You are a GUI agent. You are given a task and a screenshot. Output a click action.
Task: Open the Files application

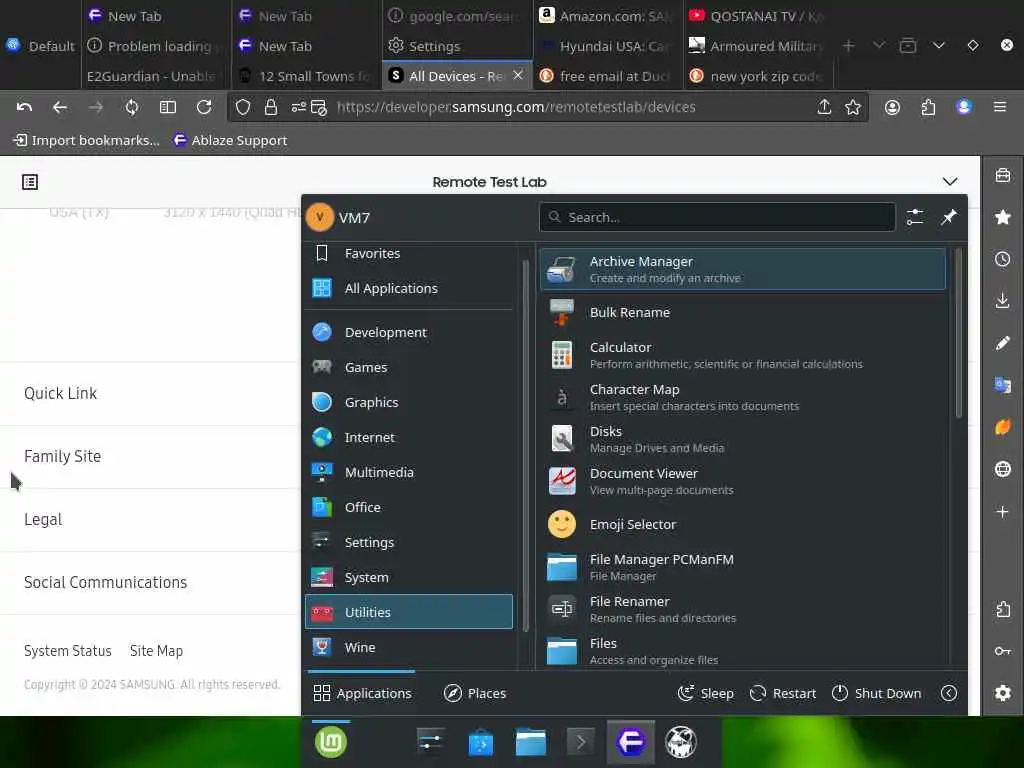pos(743,650)
